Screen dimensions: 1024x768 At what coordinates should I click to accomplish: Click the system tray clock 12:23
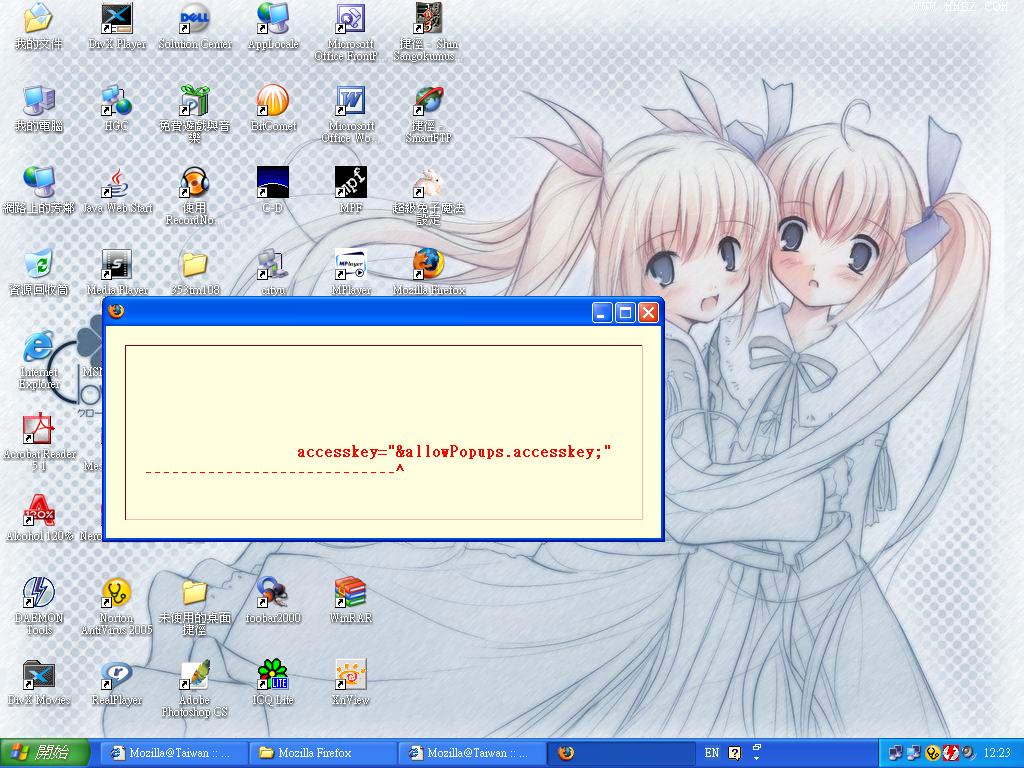(x=997, y=754)
